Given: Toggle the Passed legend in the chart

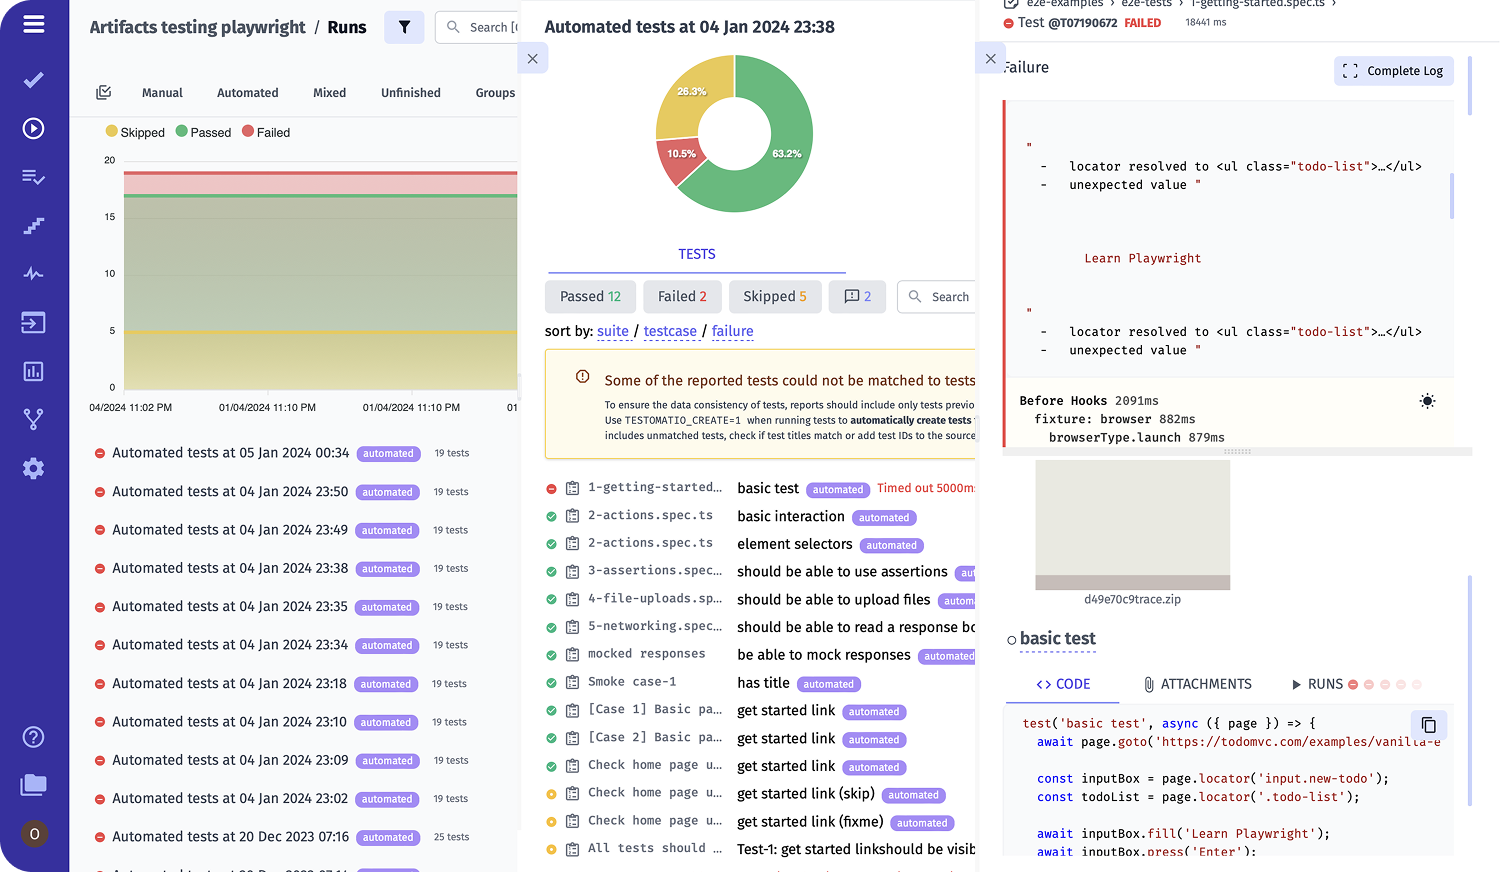Looking at the screenshot, I should point(203,131).
